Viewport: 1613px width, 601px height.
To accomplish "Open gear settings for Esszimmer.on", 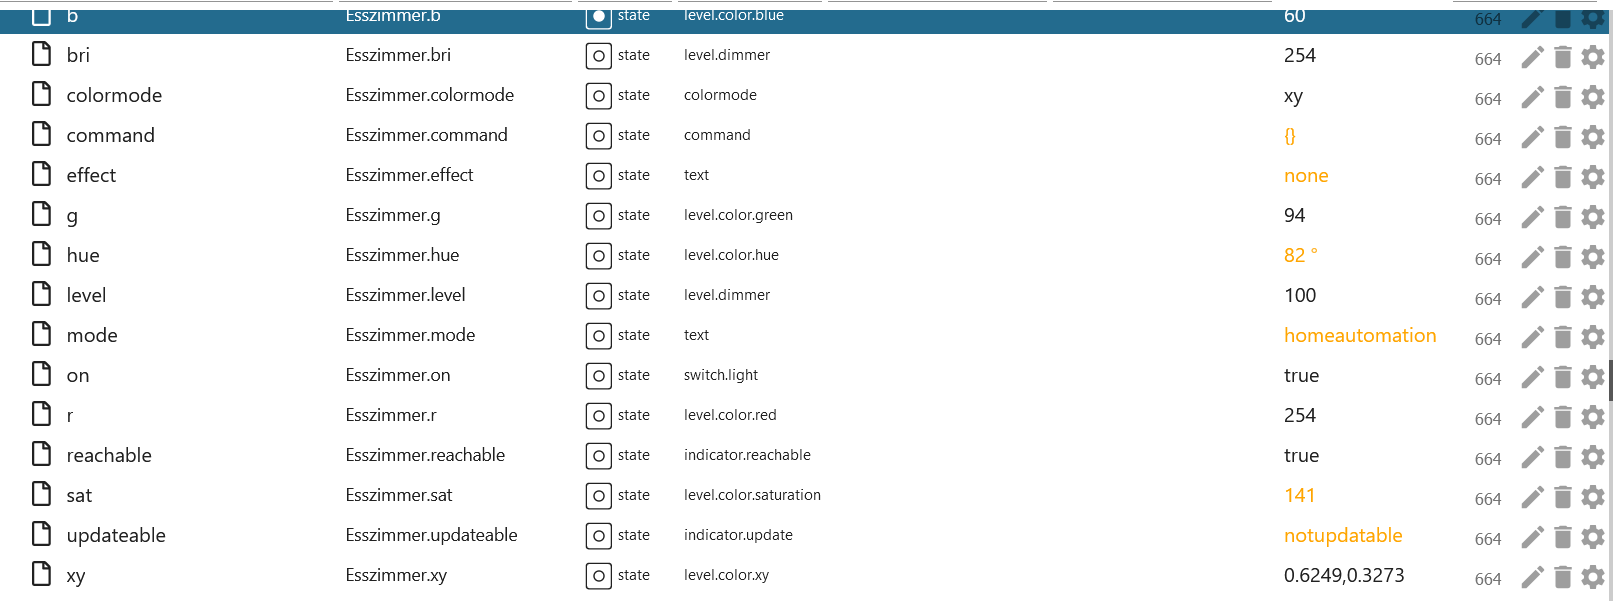I will point(1593,377).
